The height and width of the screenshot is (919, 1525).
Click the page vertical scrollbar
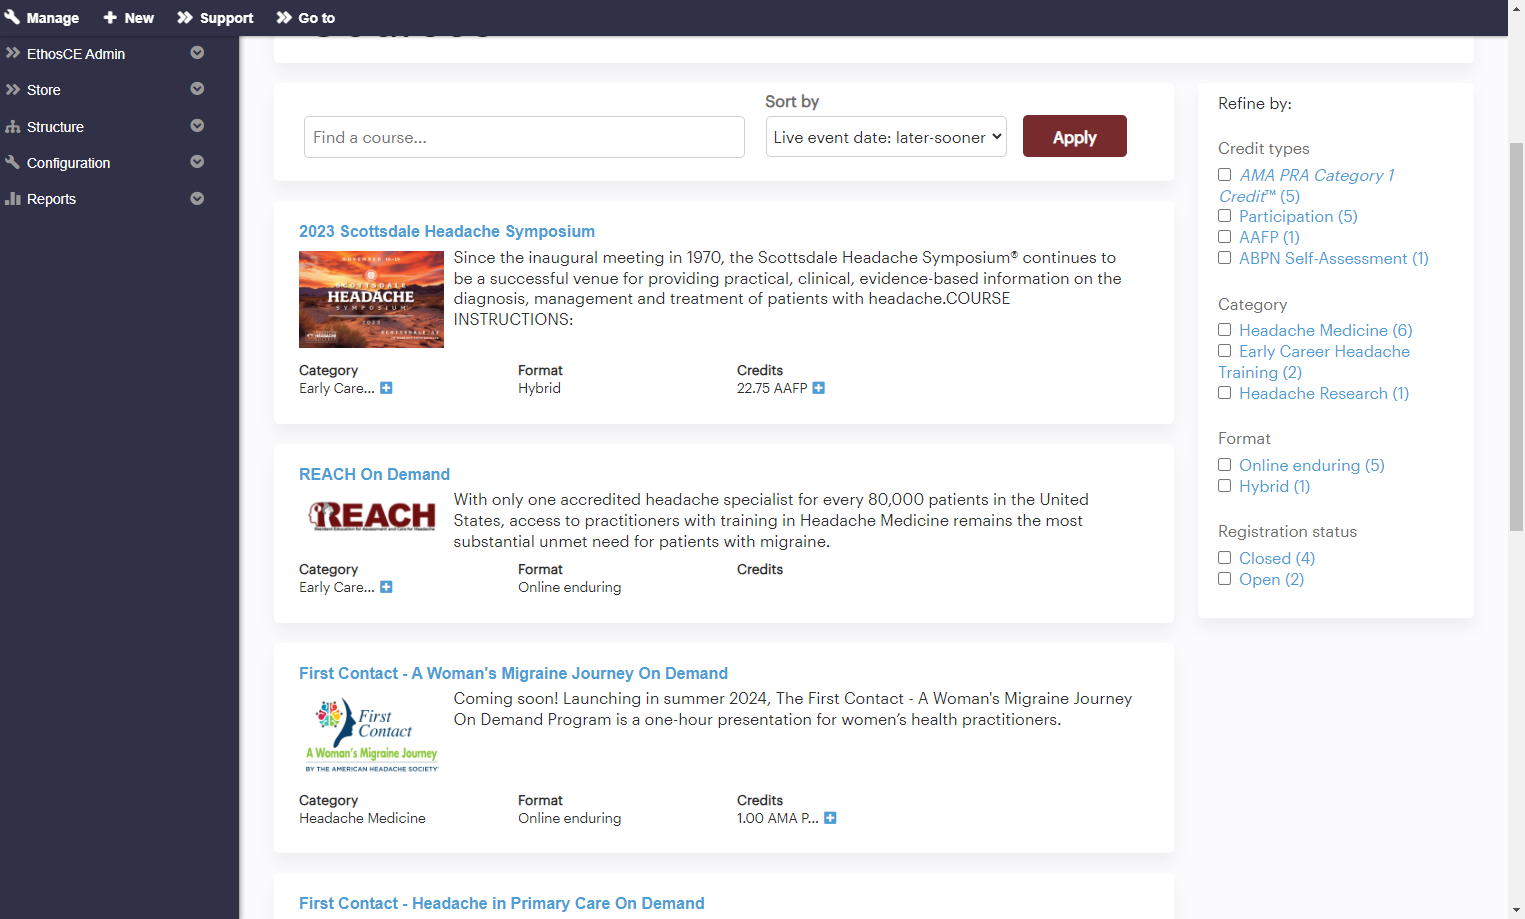(x=1516, y=338)
